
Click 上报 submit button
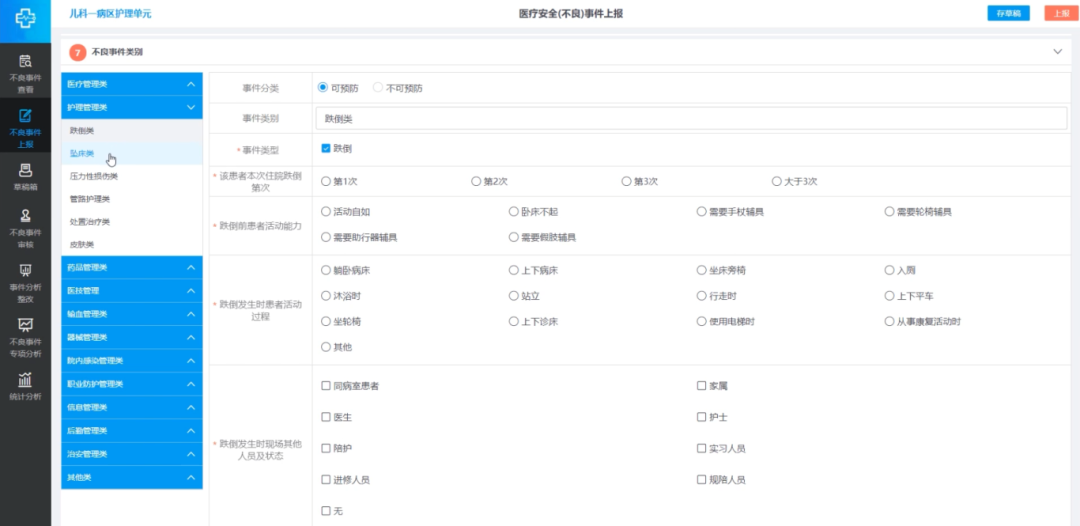click(1060, 14)
